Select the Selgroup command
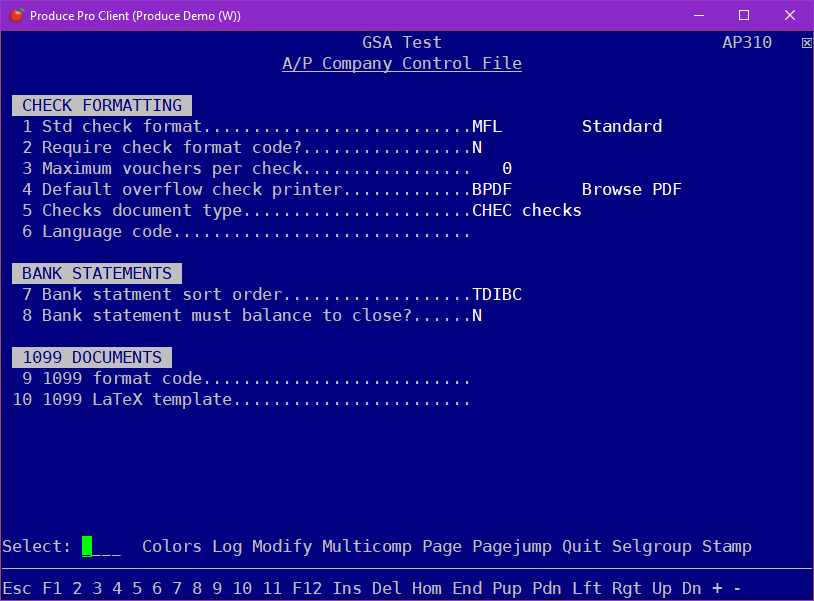The width and height of the screenshot is (814, 601). [x=652, y=547]
